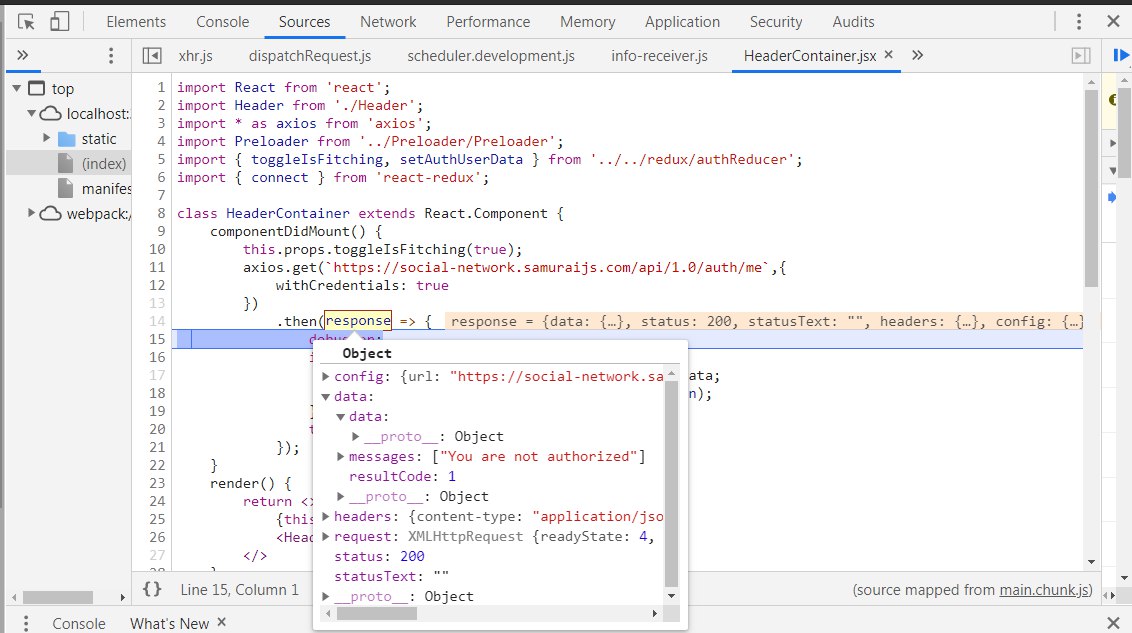Open navigator pane options menu

tap(110, 56)
